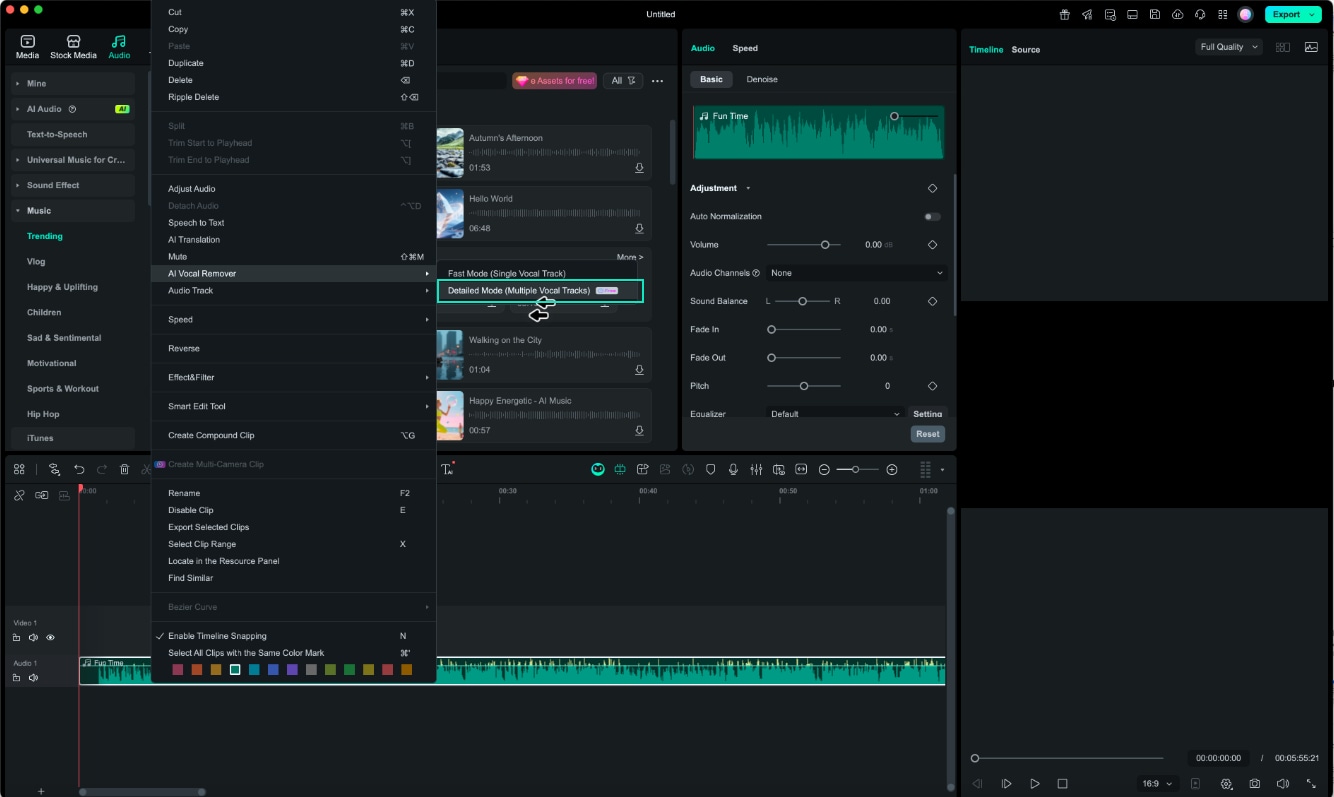Screen dimensions: 1334x797
Task: Delete selection with the trash icon
Action: point(123,469)
